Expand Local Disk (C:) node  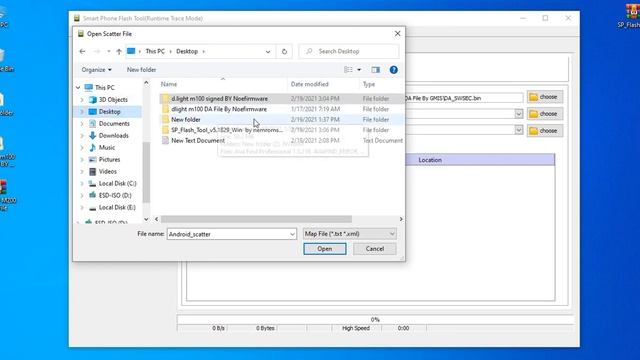pos(82,184)
